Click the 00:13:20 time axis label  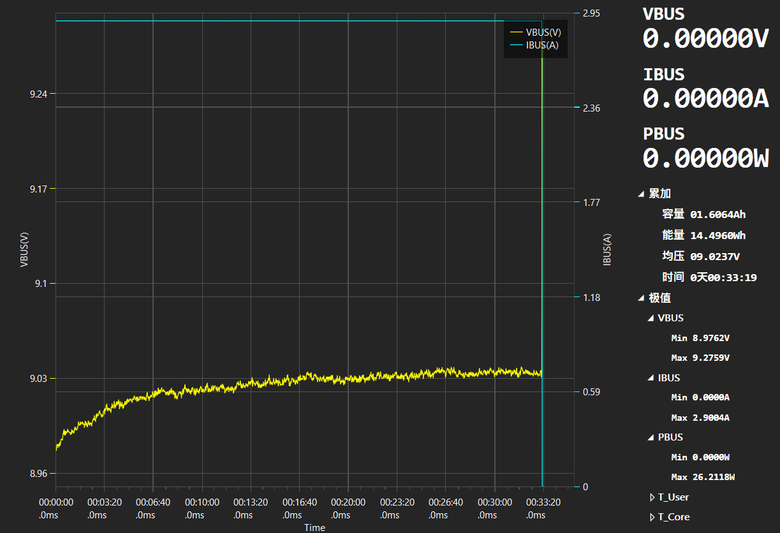click(x=251, y=508)
